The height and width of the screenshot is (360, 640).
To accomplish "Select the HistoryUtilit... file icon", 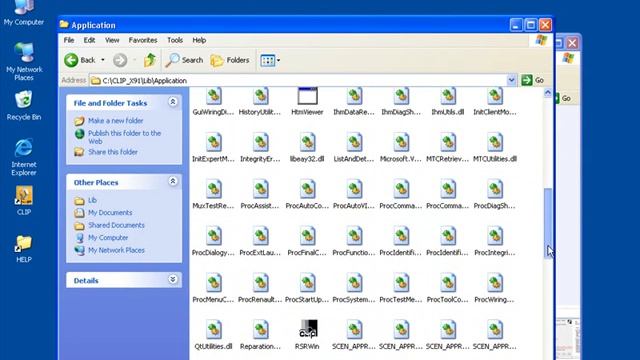I will [260, 96].
